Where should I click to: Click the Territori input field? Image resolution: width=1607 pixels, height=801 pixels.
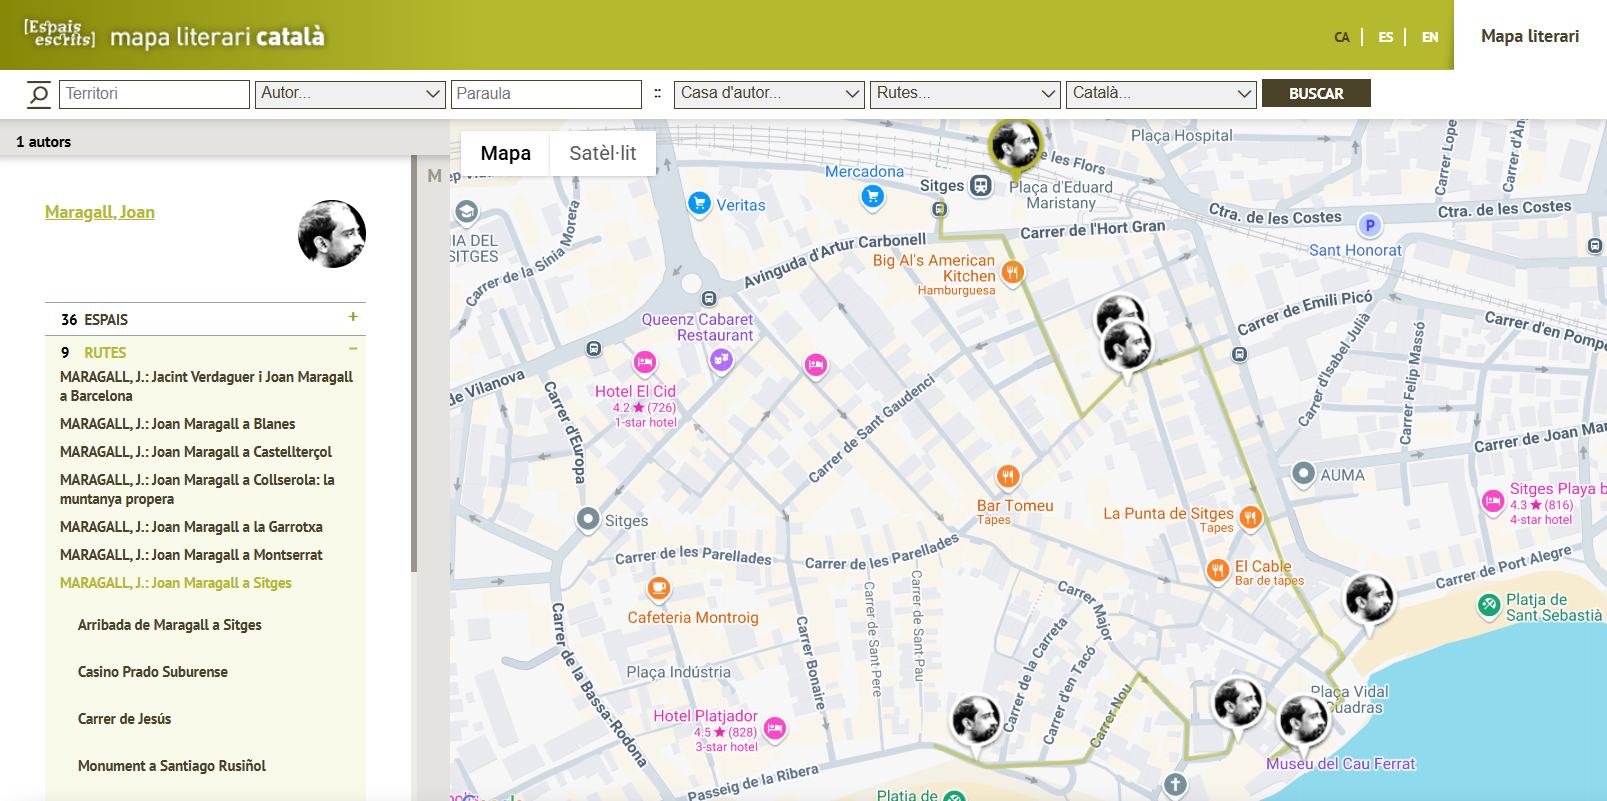(154, 93)
